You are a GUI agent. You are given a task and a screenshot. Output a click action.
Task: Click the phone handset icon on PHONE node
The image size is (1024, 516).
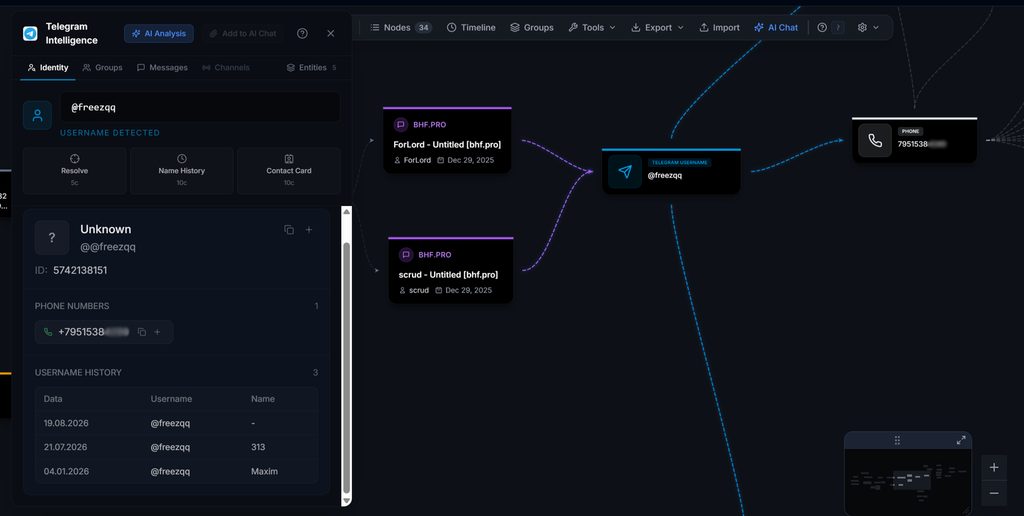(x=875, y=140)
